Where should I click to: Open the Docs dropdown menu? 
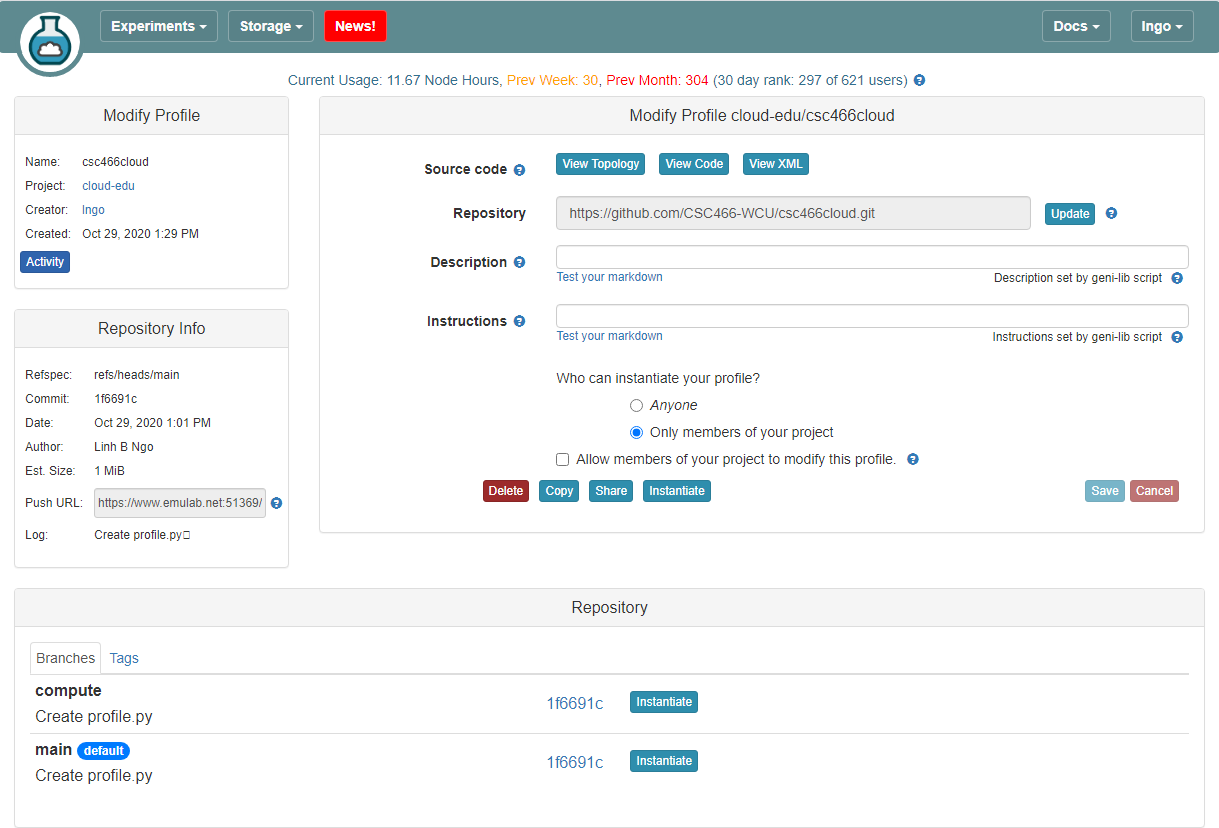tap(1075, 26)
